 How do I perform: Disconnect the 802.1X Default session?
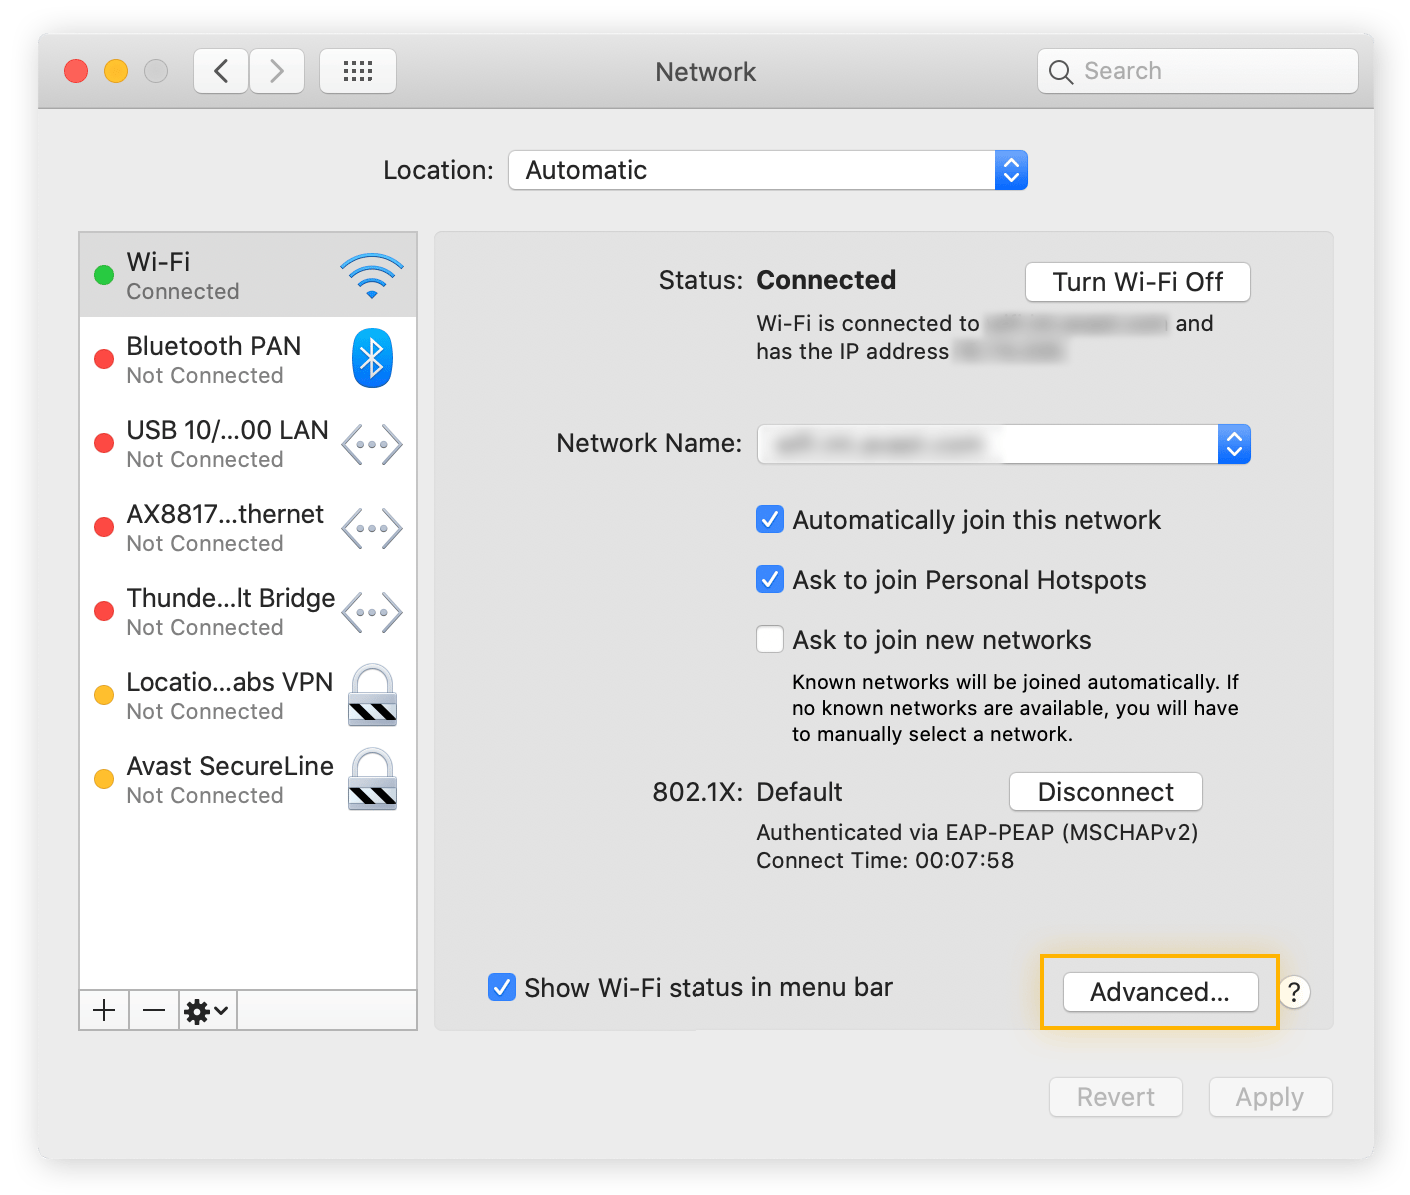click(x=1105, y=791)
